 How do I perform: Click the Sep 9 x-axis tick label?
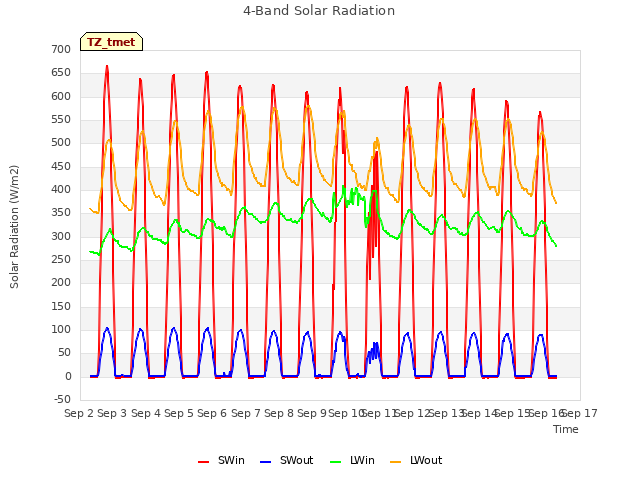coord(312,413)
